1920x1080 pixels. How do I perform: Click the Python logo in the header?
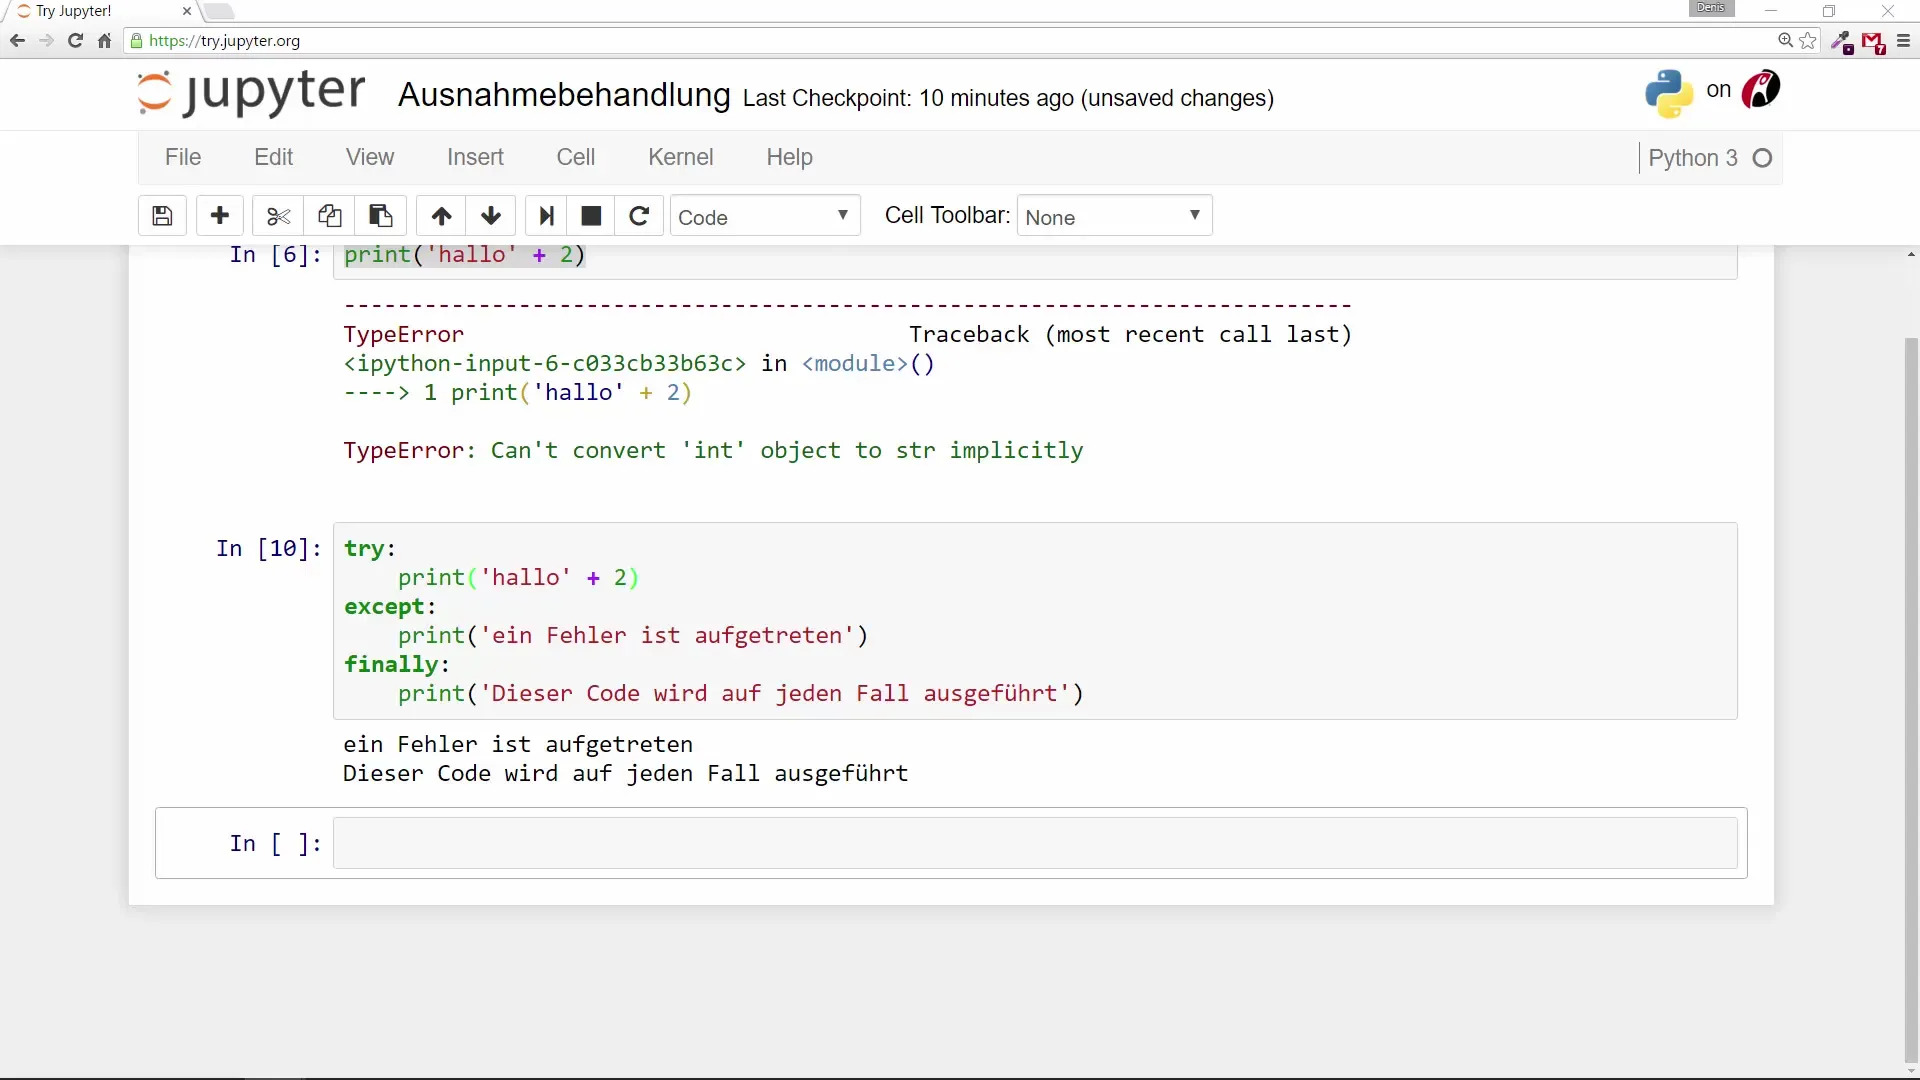pos(1669,93)
